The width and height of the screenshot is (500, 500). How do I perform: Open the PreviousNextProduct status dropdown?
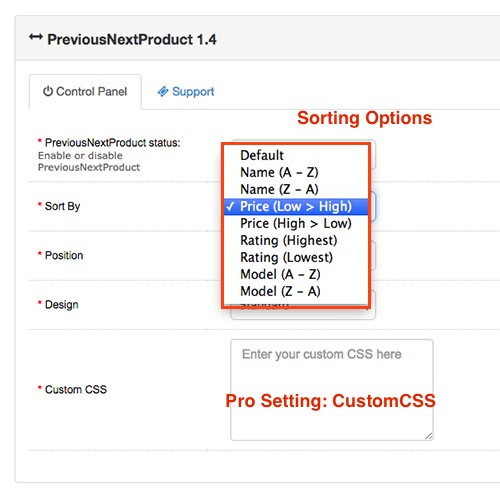(373, 155)
